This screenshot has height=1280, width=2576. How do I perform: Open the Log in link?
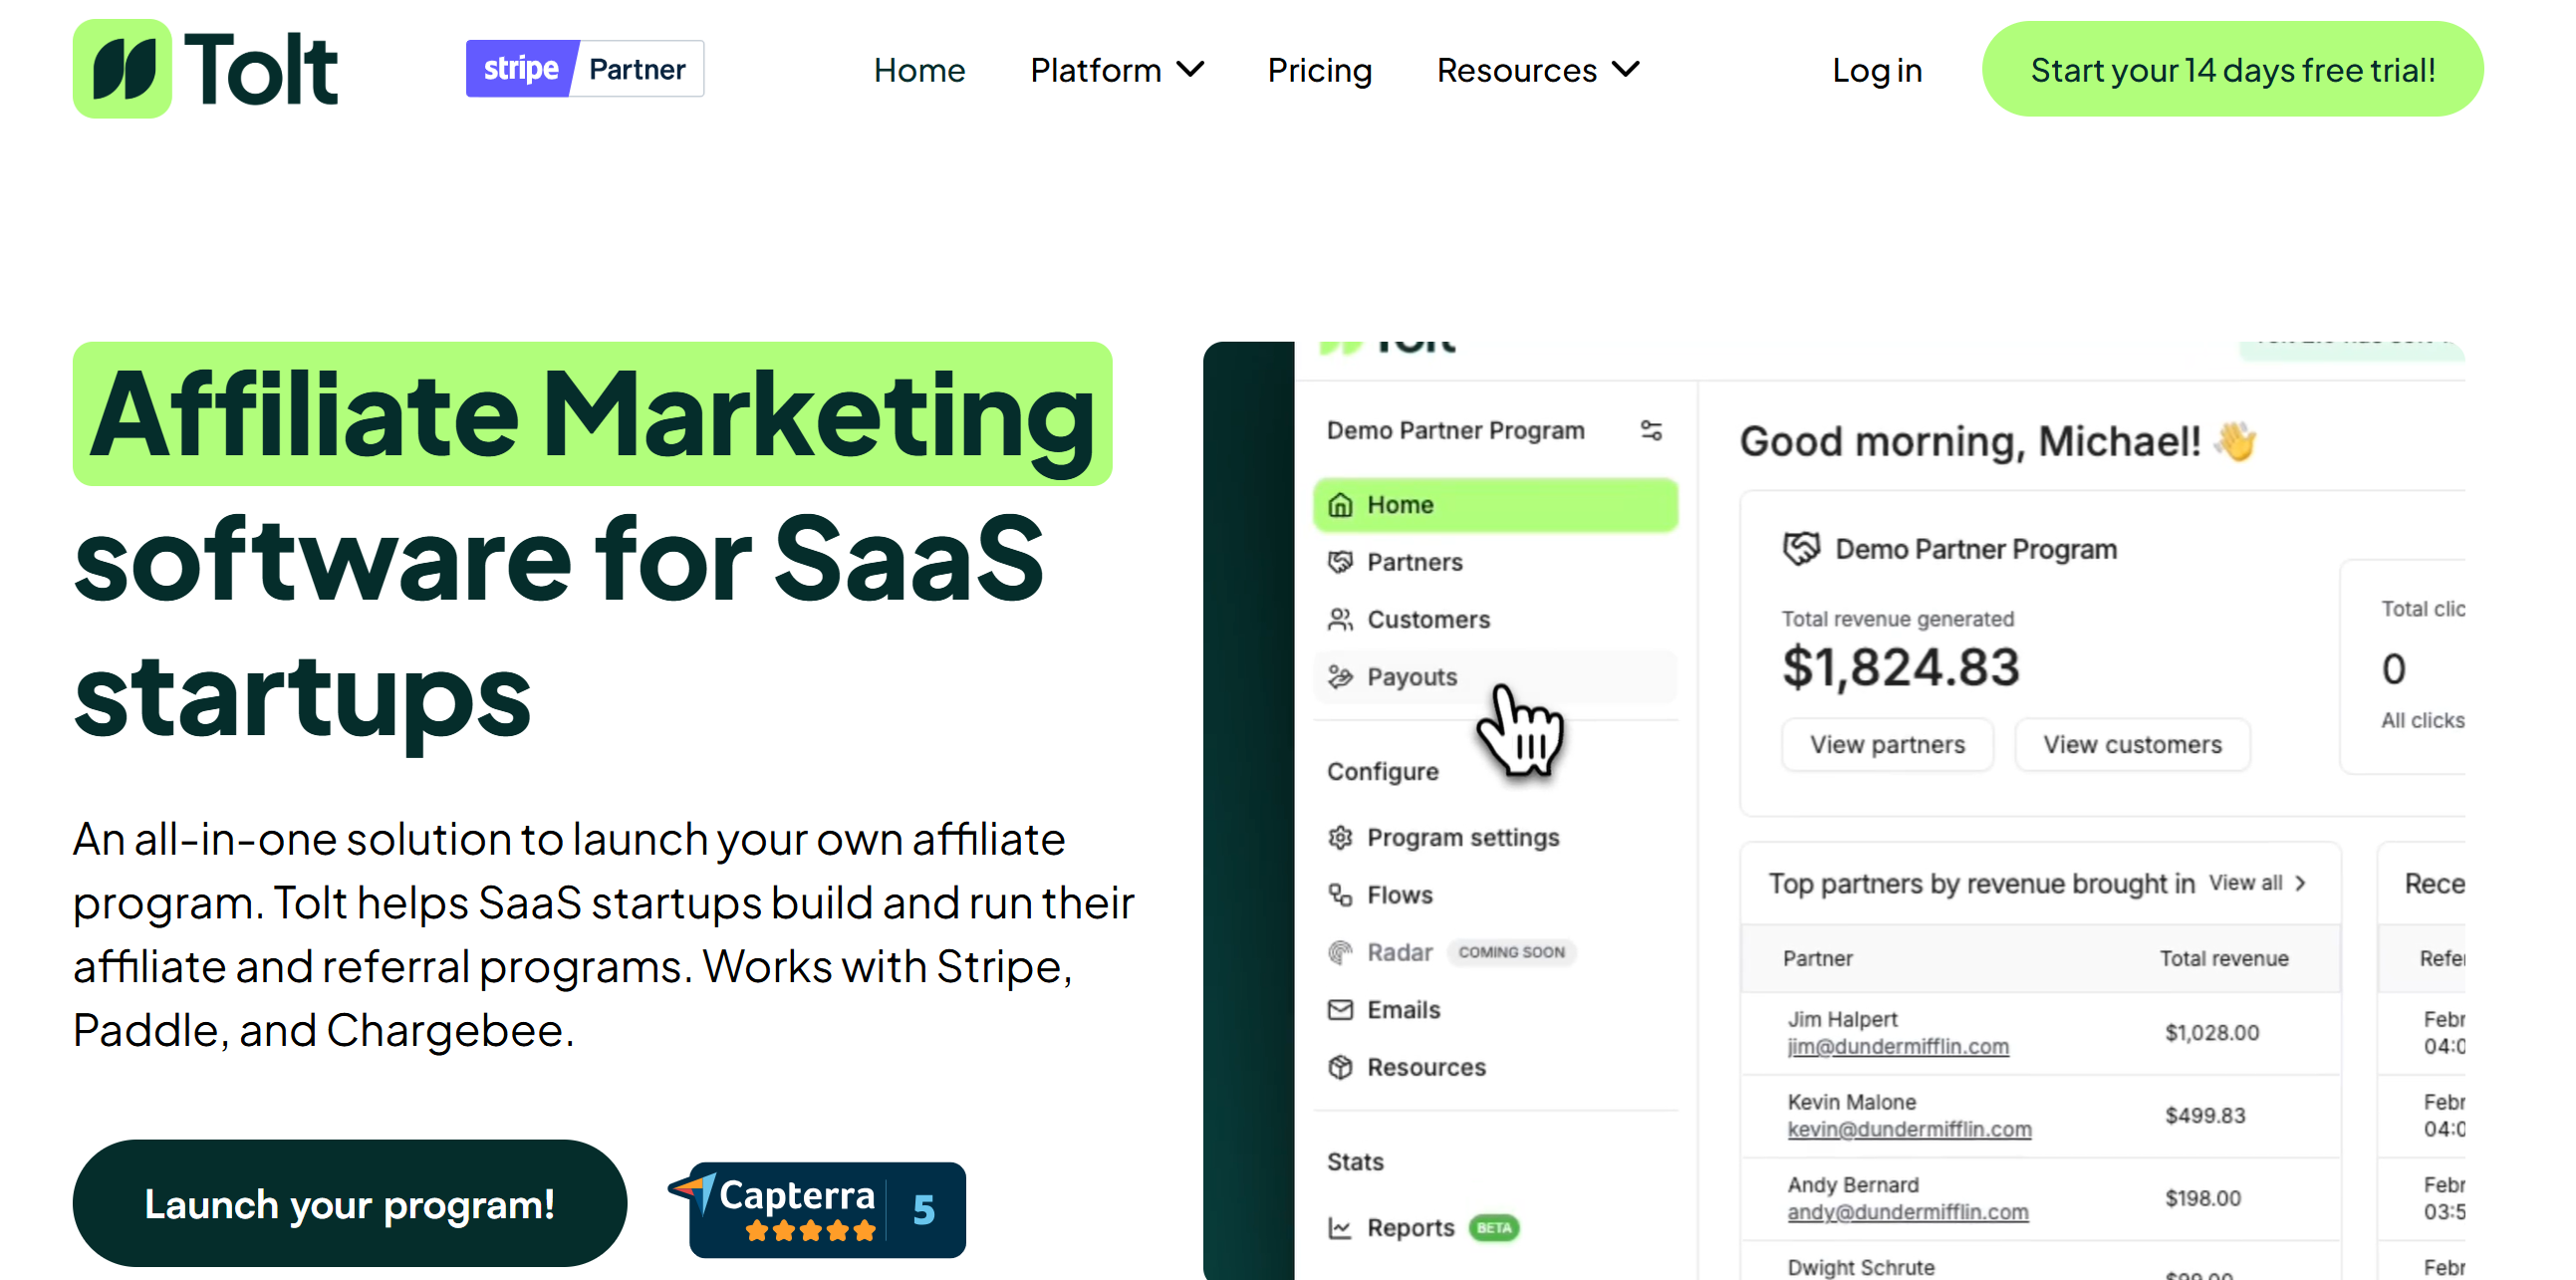[1877, 70]
